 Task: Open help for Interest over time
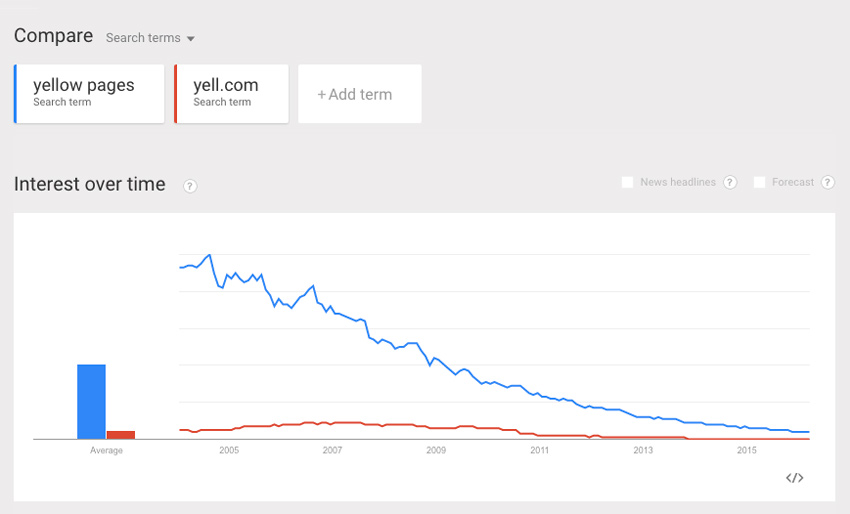coord(190,186)
